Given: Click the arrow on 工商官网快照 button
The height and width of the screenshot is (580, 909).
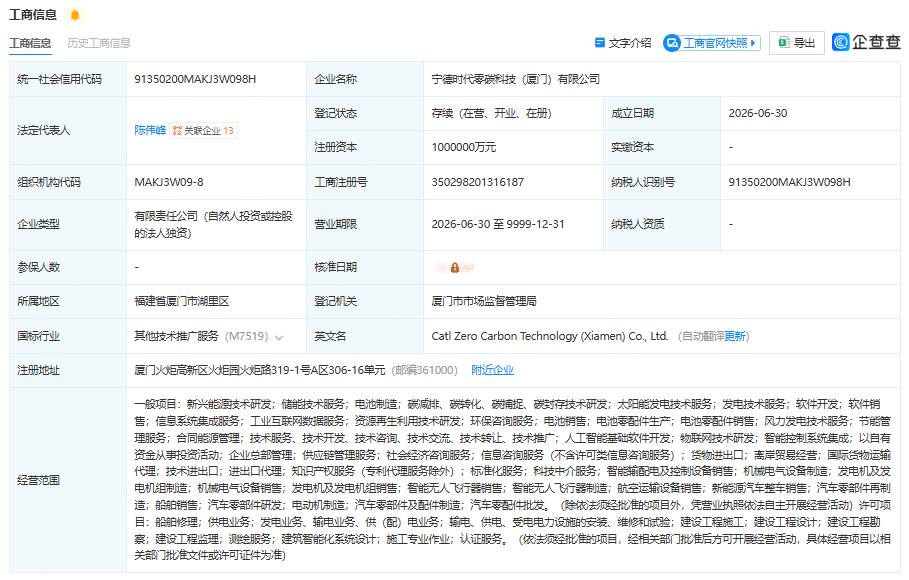Looking at the screenshot, I should [753, 43].
